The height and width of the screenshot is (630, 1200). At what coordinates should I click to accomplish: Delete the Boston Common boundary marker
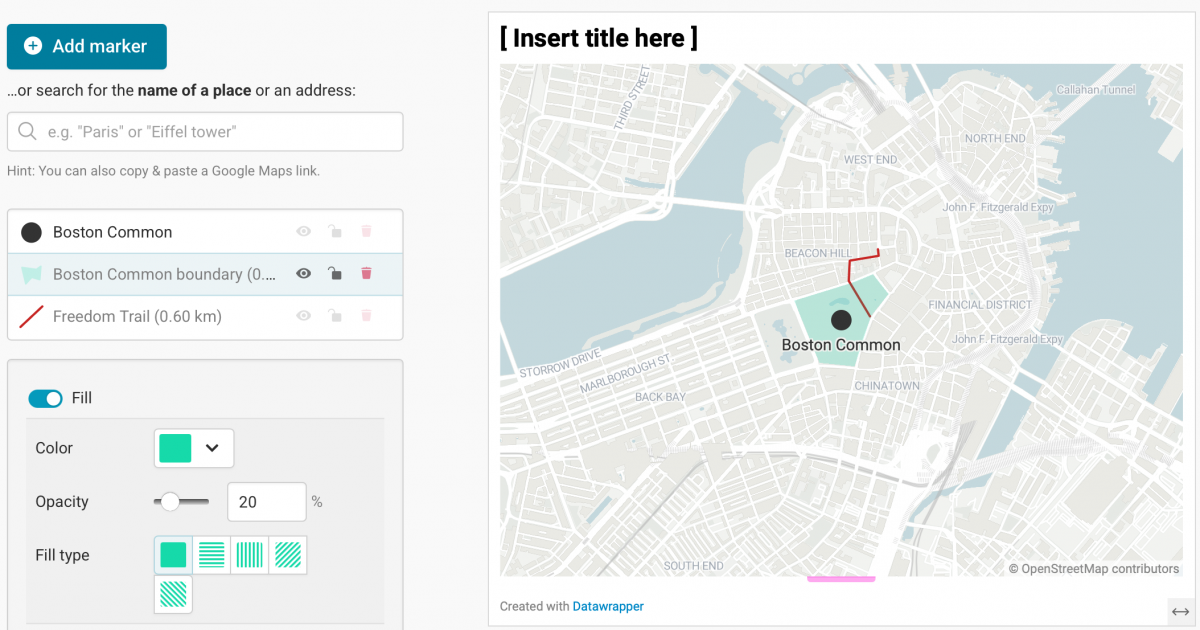point(366,274)
